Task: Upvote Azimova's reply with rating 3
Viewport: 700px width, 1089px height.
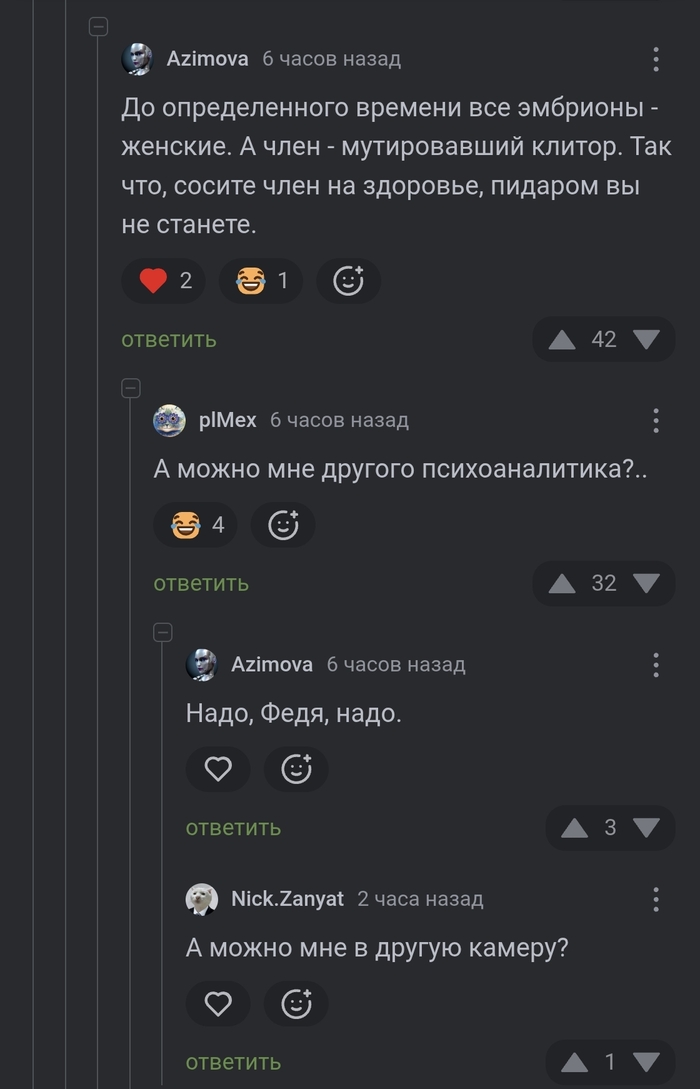Action: coord(574,828)
